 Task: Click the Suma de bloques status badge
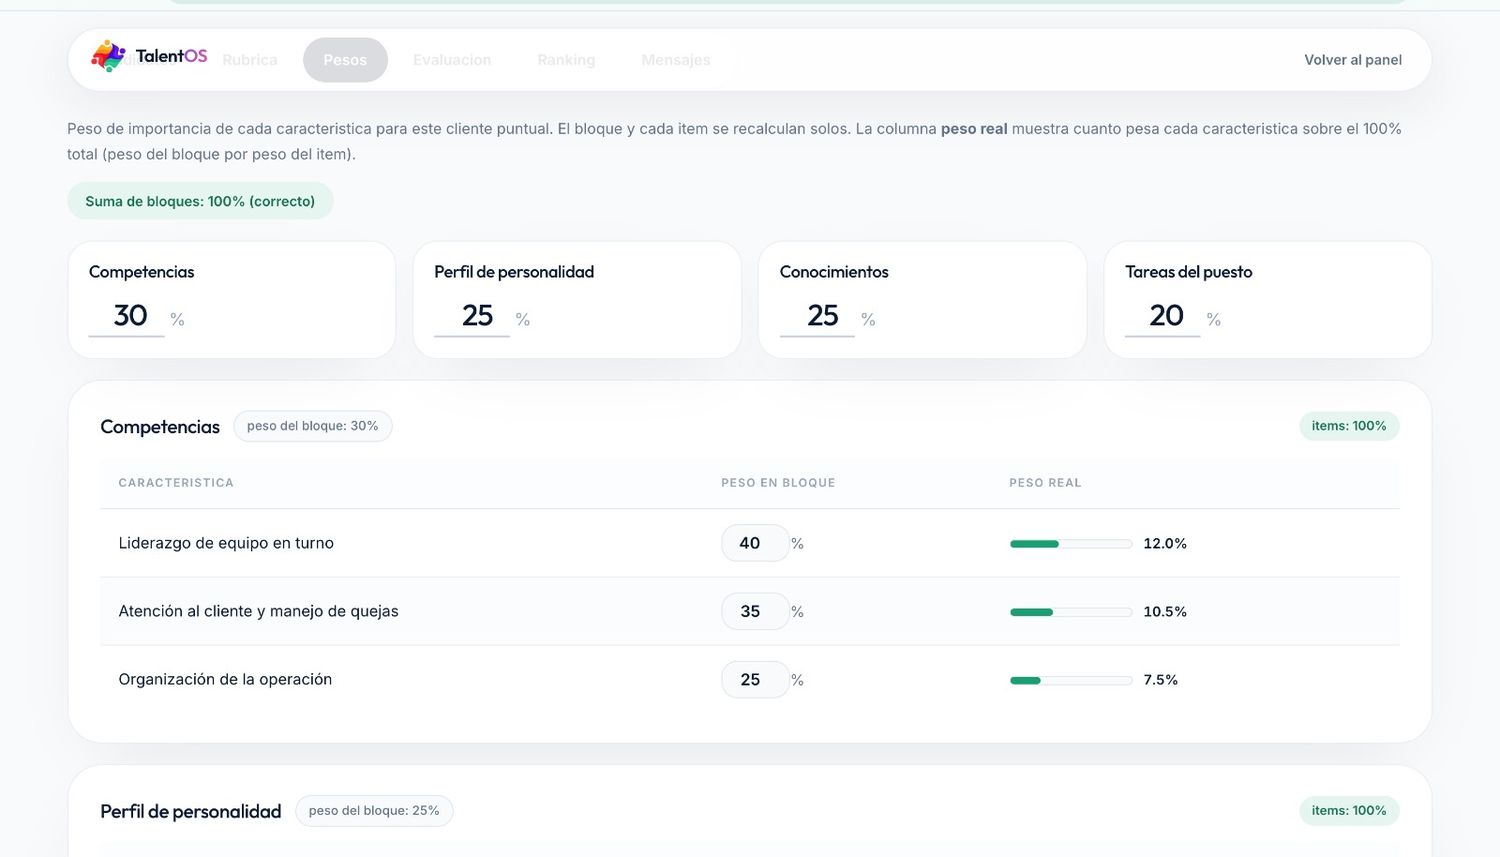click(x=200, y=201)
